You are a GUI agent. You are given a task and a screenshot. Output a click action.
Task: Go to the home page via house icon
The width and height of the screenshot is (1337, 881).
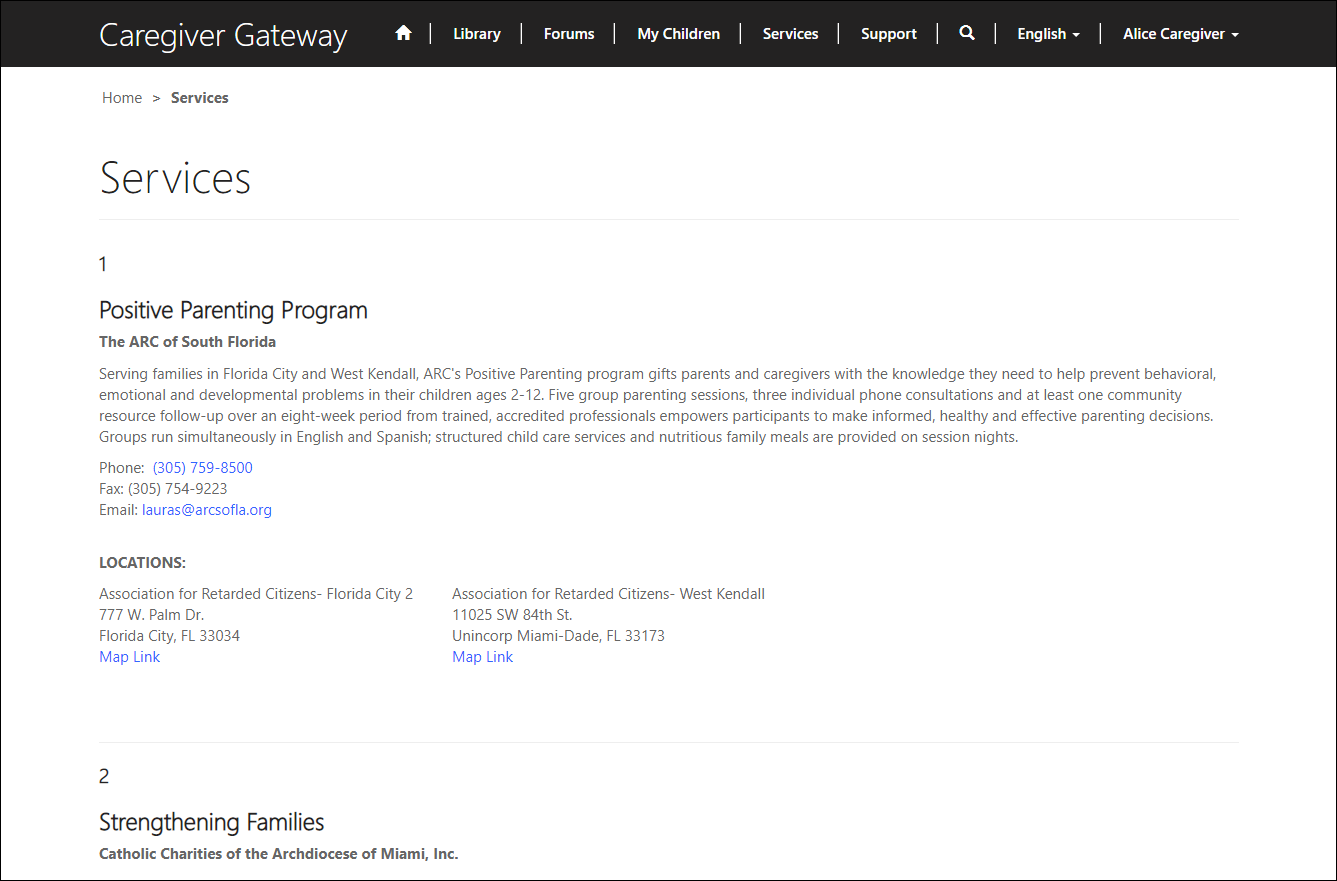pos(403,33)
